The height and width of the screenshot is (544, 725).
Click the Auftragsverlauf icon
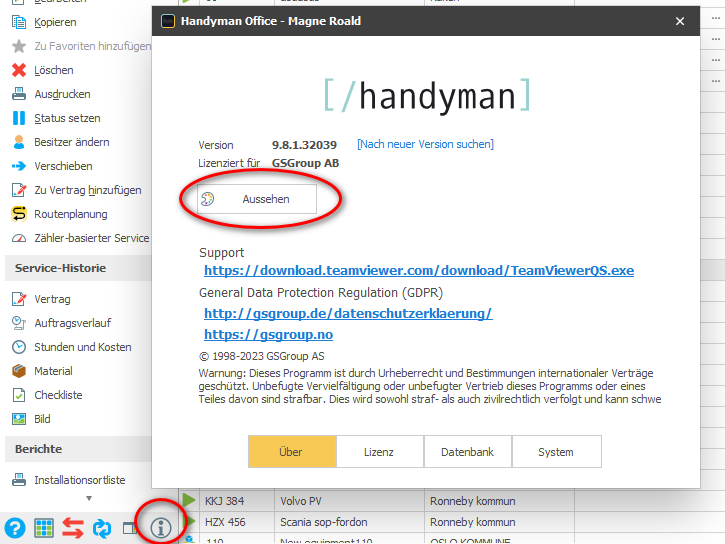19,323
